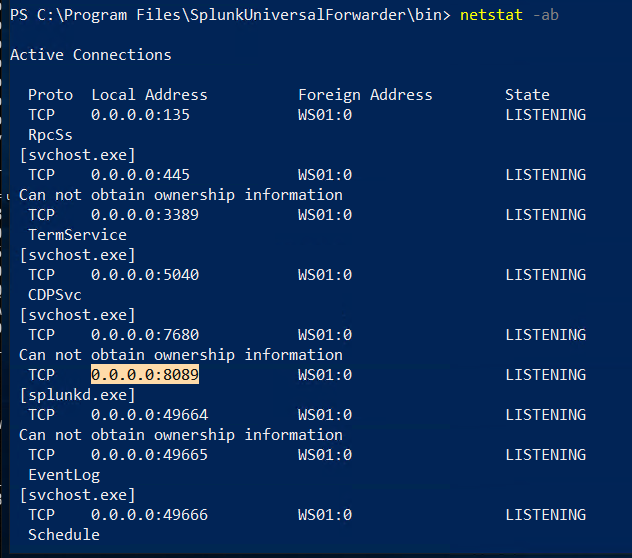This screenshot has height=558, width=632.
Task: Click the PowerShell prompt path text
Action: pos(230,15)
